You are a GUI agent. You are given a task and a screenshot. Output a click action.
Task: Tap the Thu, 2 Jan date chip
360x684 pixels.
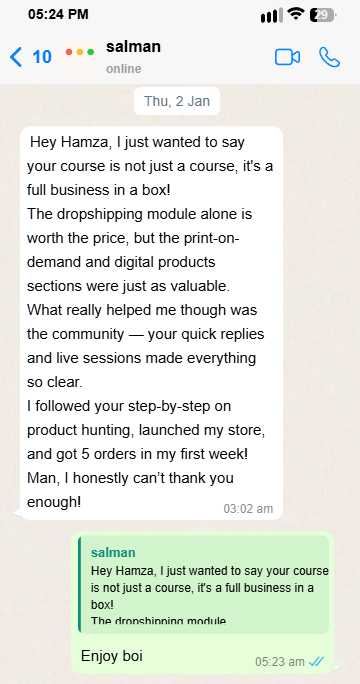coord(177,101)
